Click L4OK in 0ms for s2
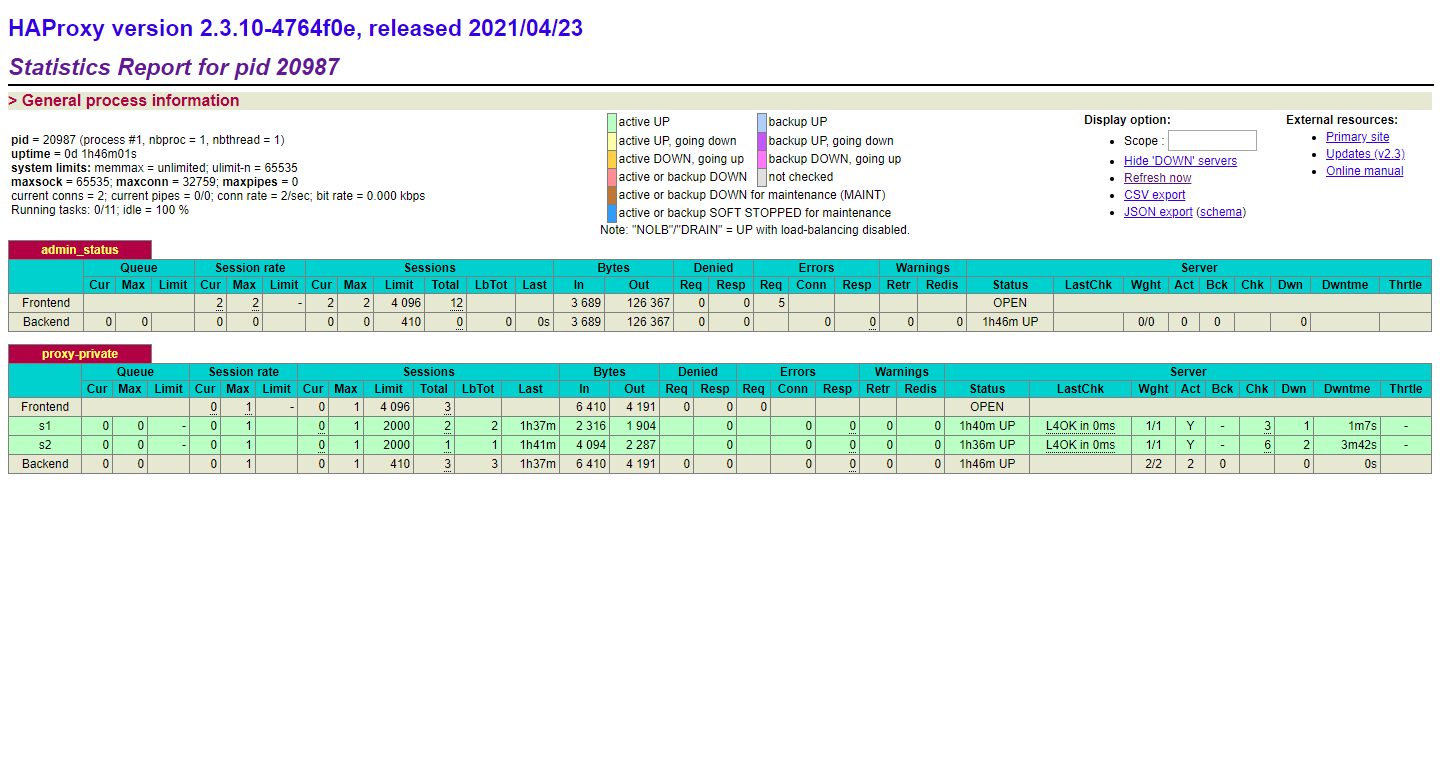1440x757 pixels. [x=1080, y=445]
